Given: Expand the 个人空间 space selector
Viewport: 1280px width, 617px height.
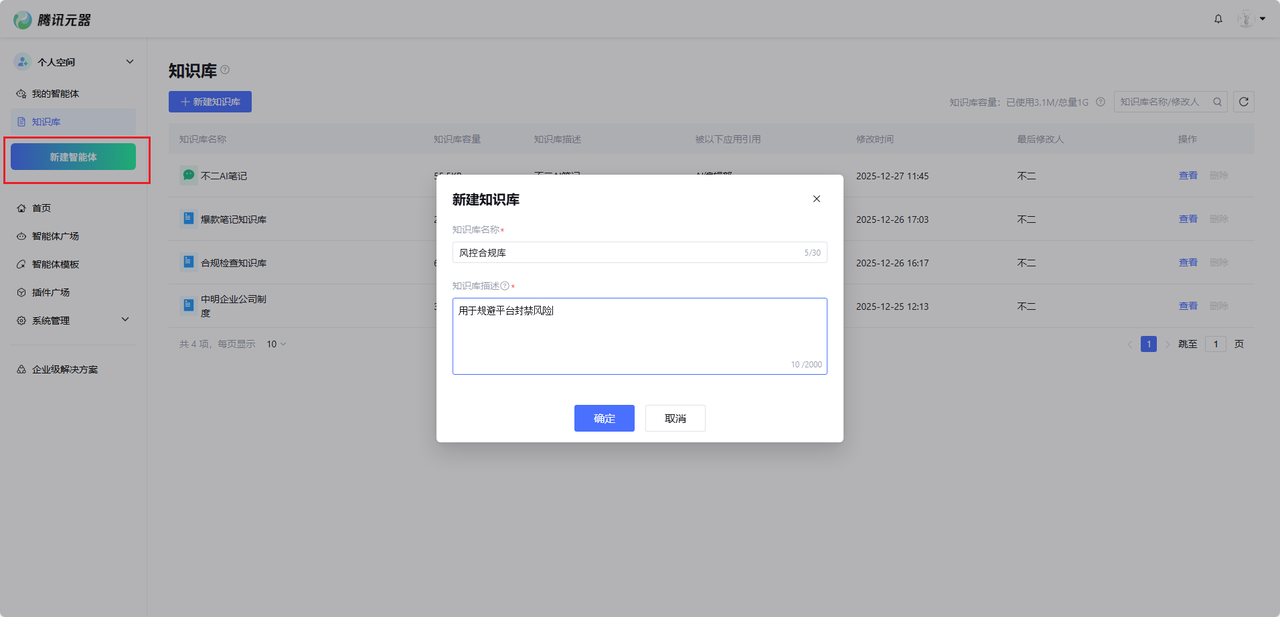Looking at the screenshot, I should 74,62.
